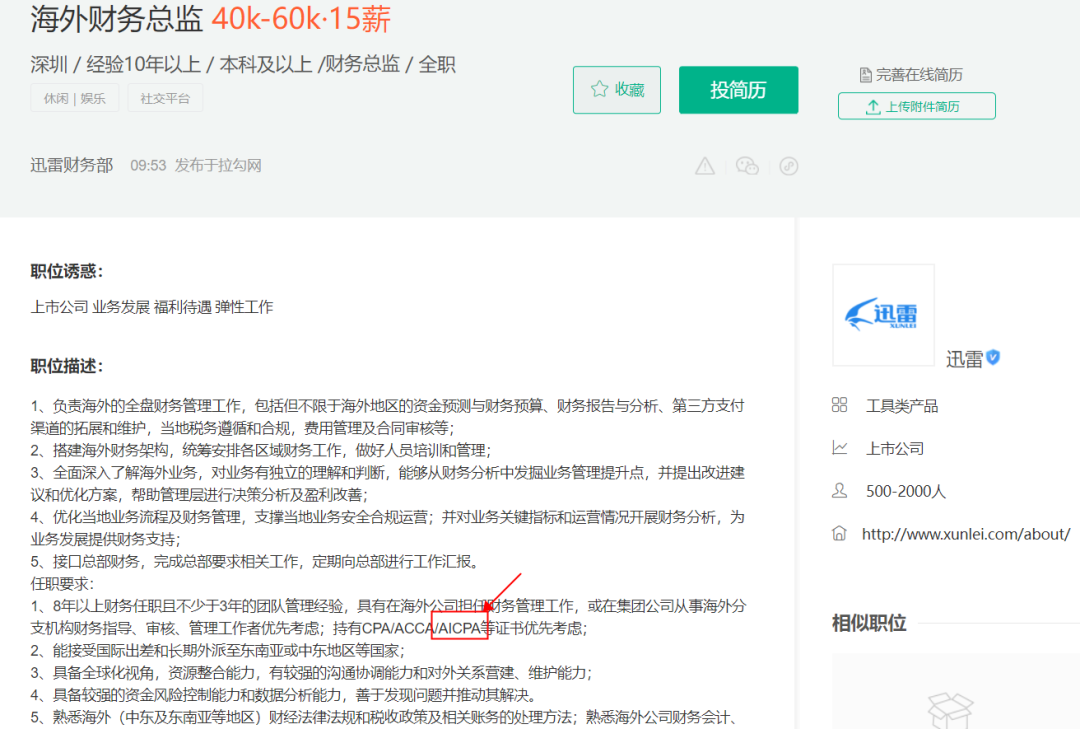
Task: Click the resume document icon
Action: [866, 75]
